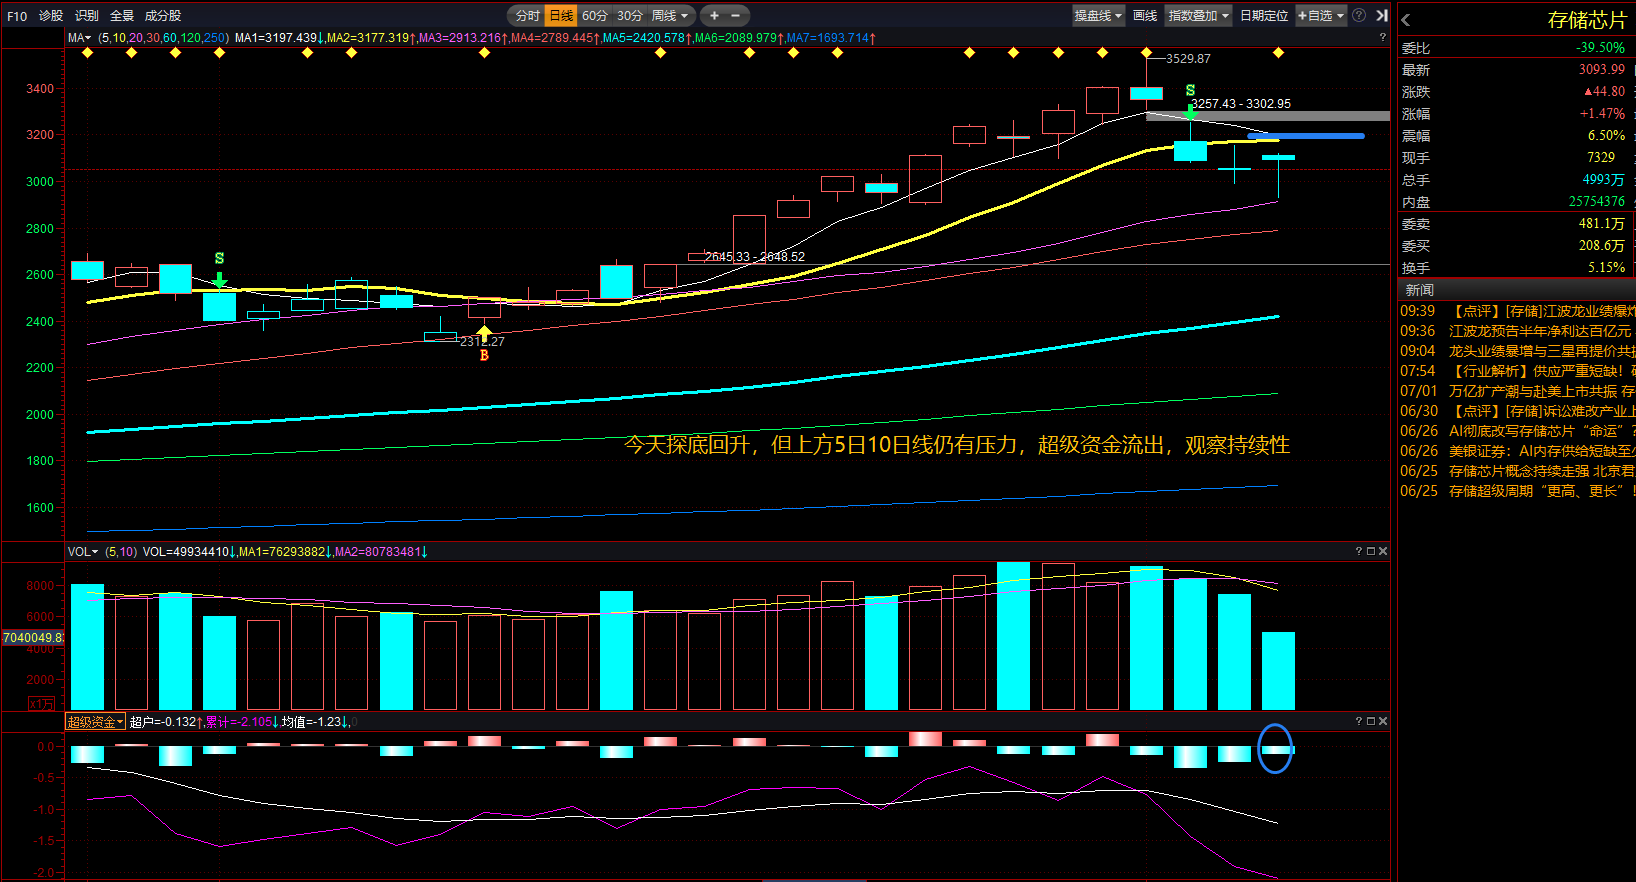Open the MA indicator dropdown
This screenshot has width=1636, height=882.
coord(79,38)
